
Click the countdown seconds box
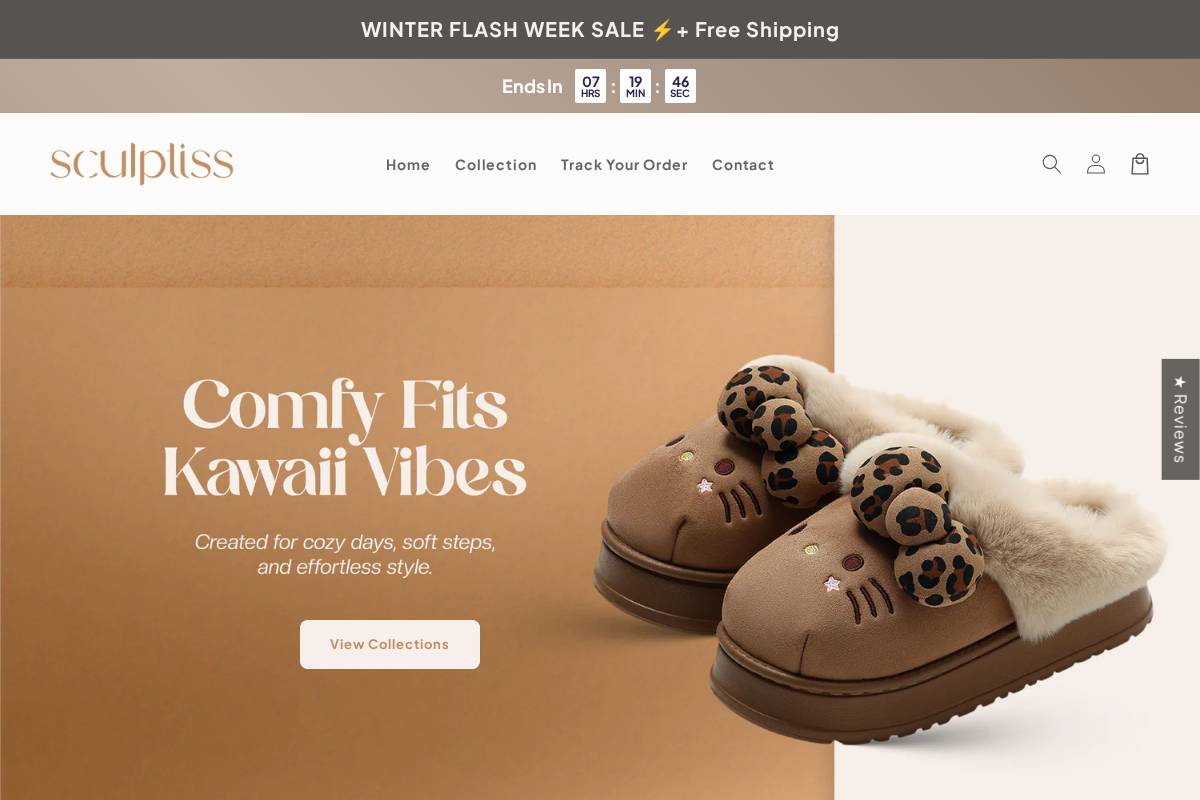pos(680,86)
